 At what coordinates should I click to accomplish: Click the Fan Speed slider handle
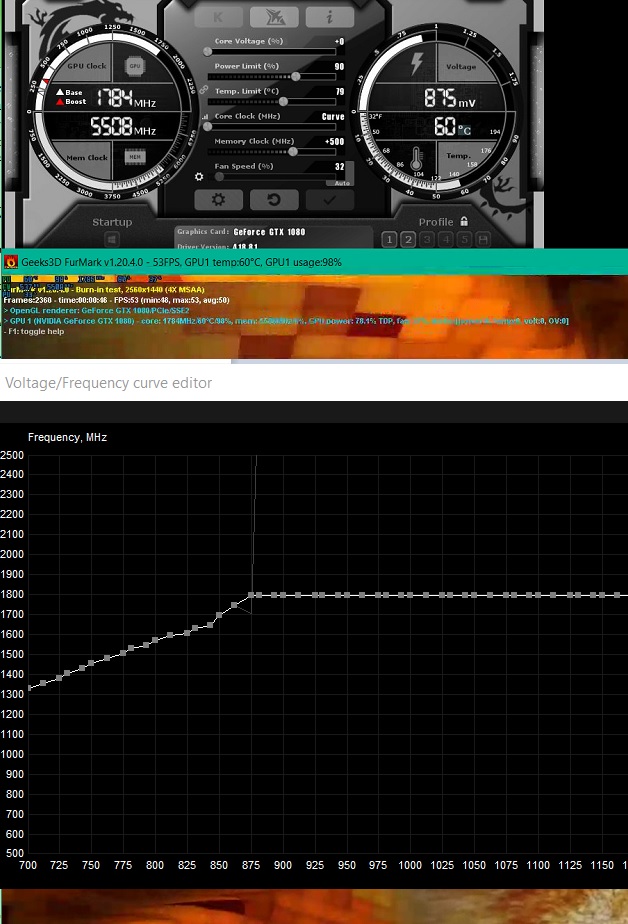point(219,177)
